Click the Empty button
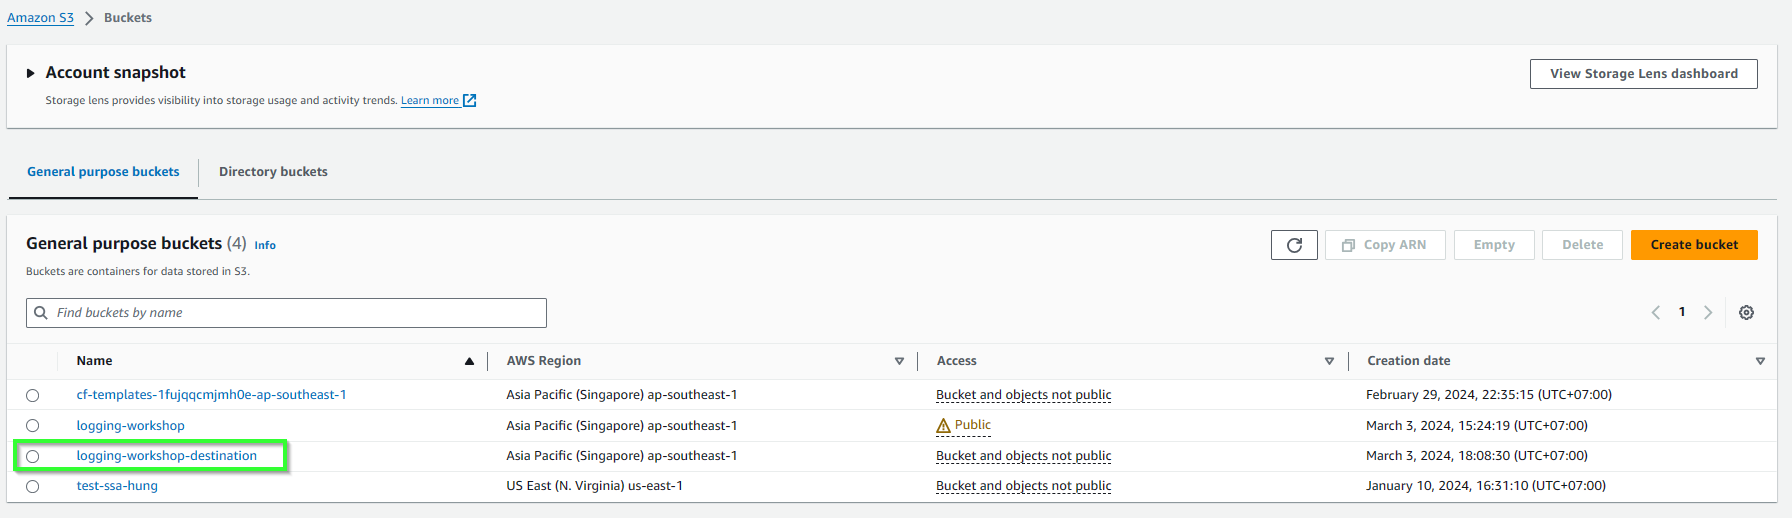Image resolution: width=1792 pixels, height=518 pixels. pos(1494,245)
